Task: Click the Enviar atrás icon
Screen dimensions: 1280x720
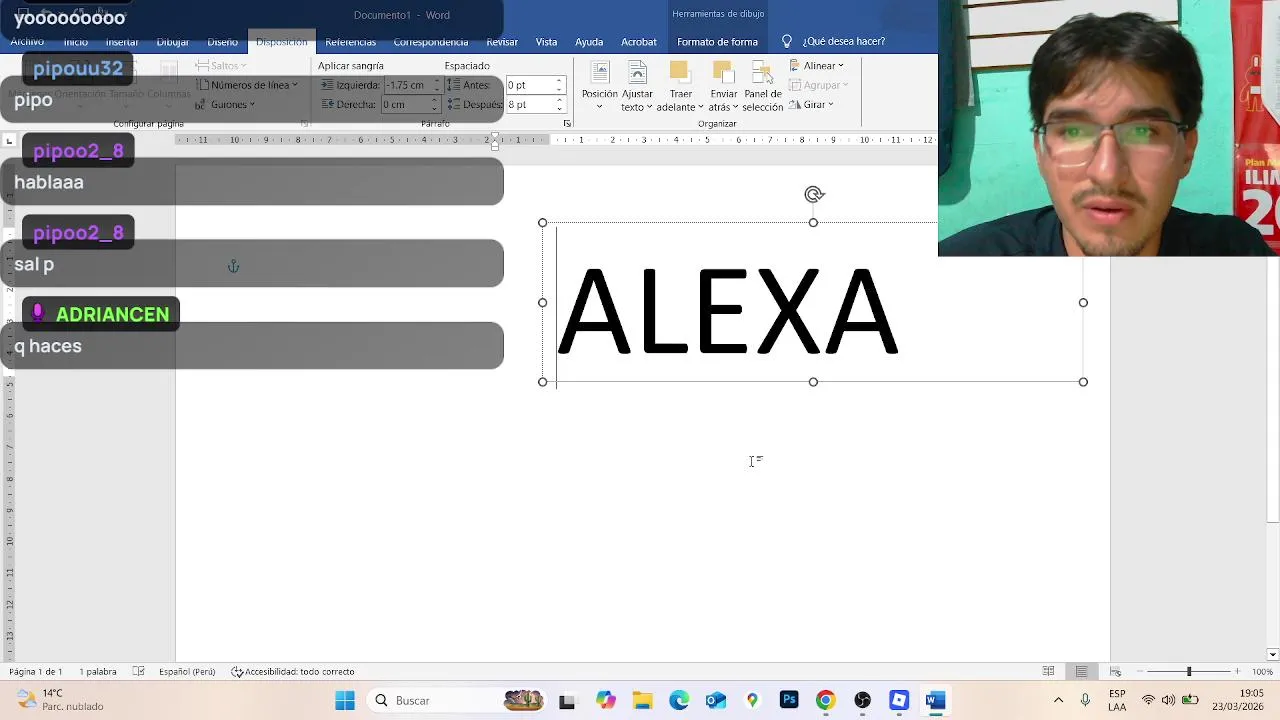Action: click(x=723, y=72)
